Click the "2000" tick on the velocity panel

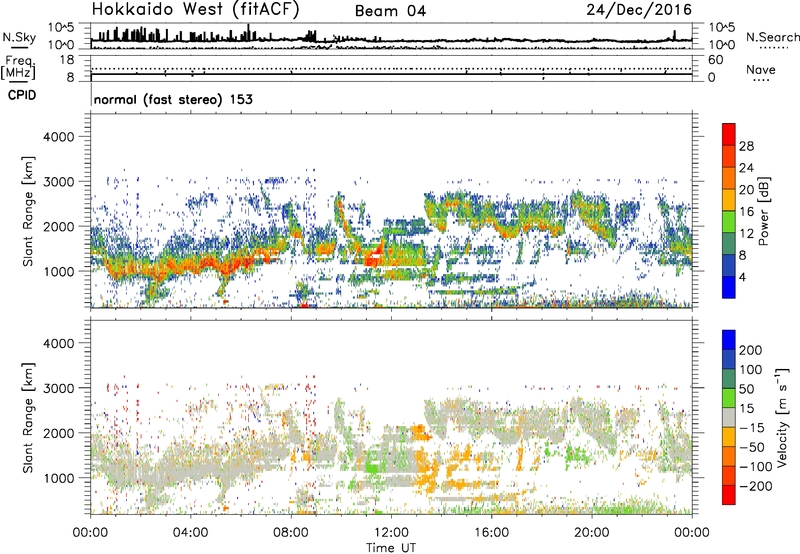tap(59, 433)
